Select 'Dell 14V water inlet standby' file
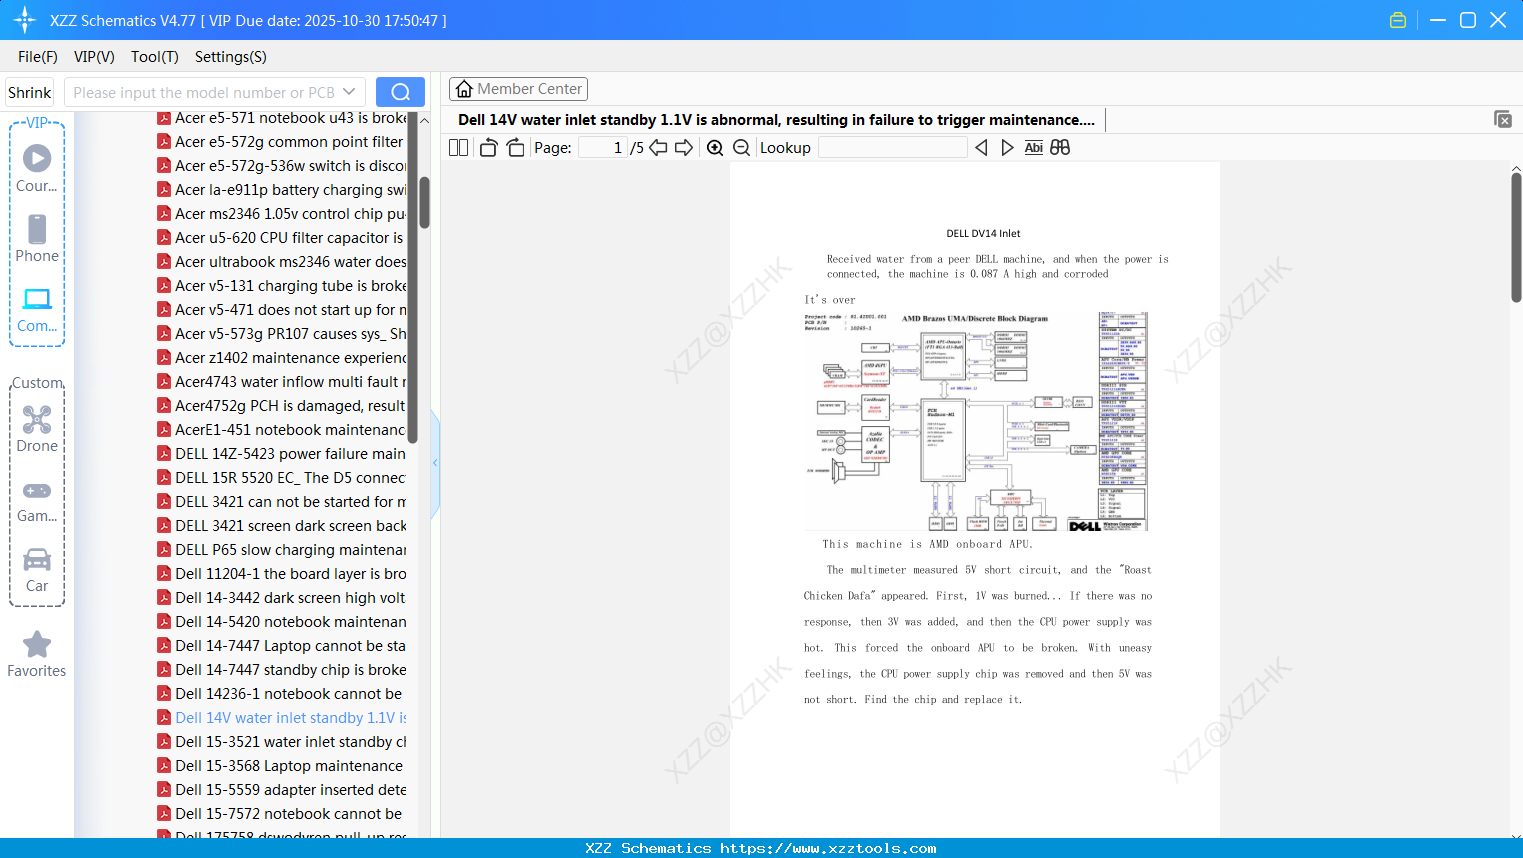This screenshot has width=1523, height=858. point(282,718)
